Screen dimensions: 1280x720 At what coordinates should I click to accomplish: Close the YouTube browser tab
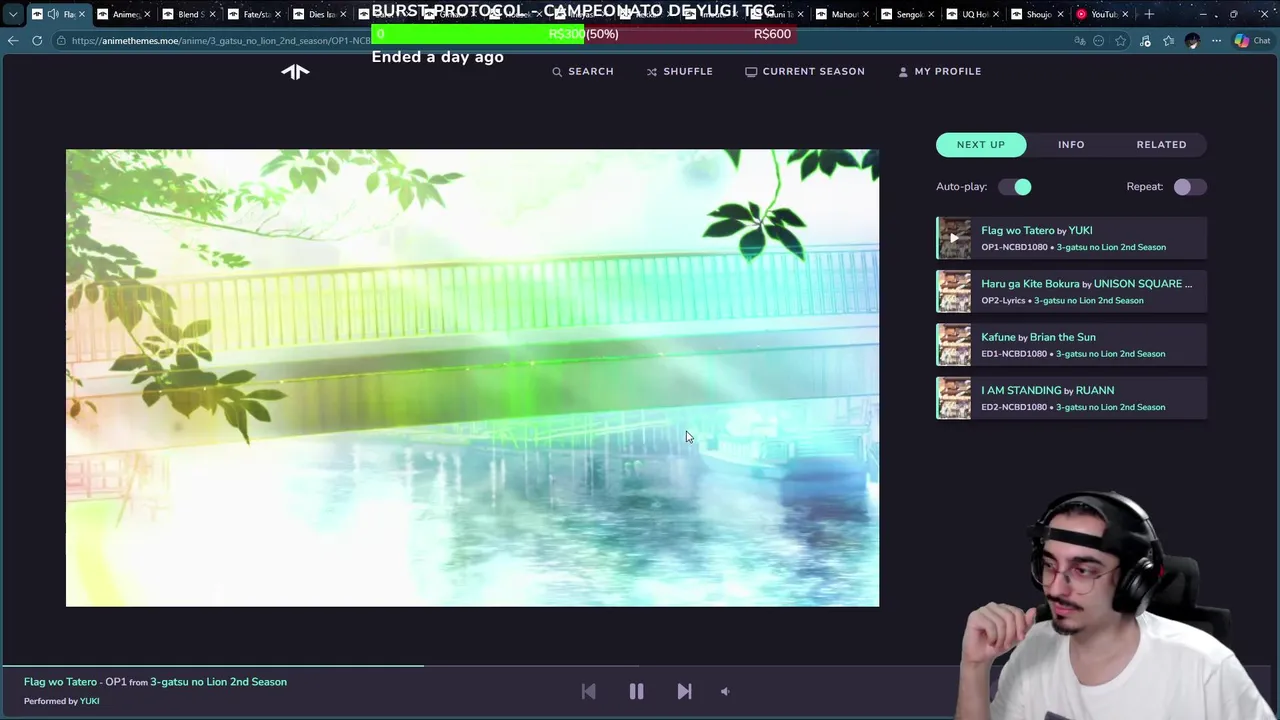point(1126,14)
